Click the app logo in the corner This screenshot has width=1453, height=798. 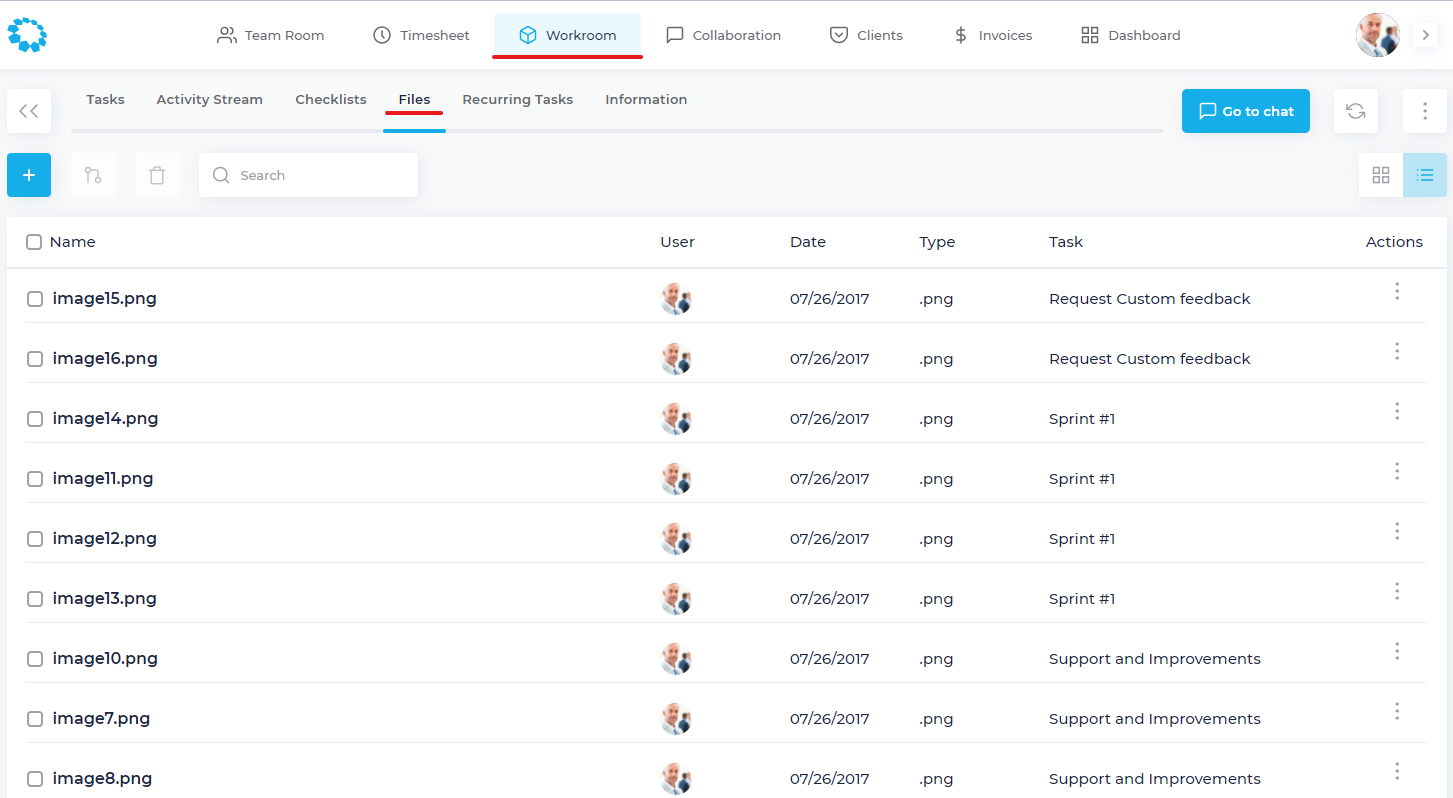pos(27,35)
